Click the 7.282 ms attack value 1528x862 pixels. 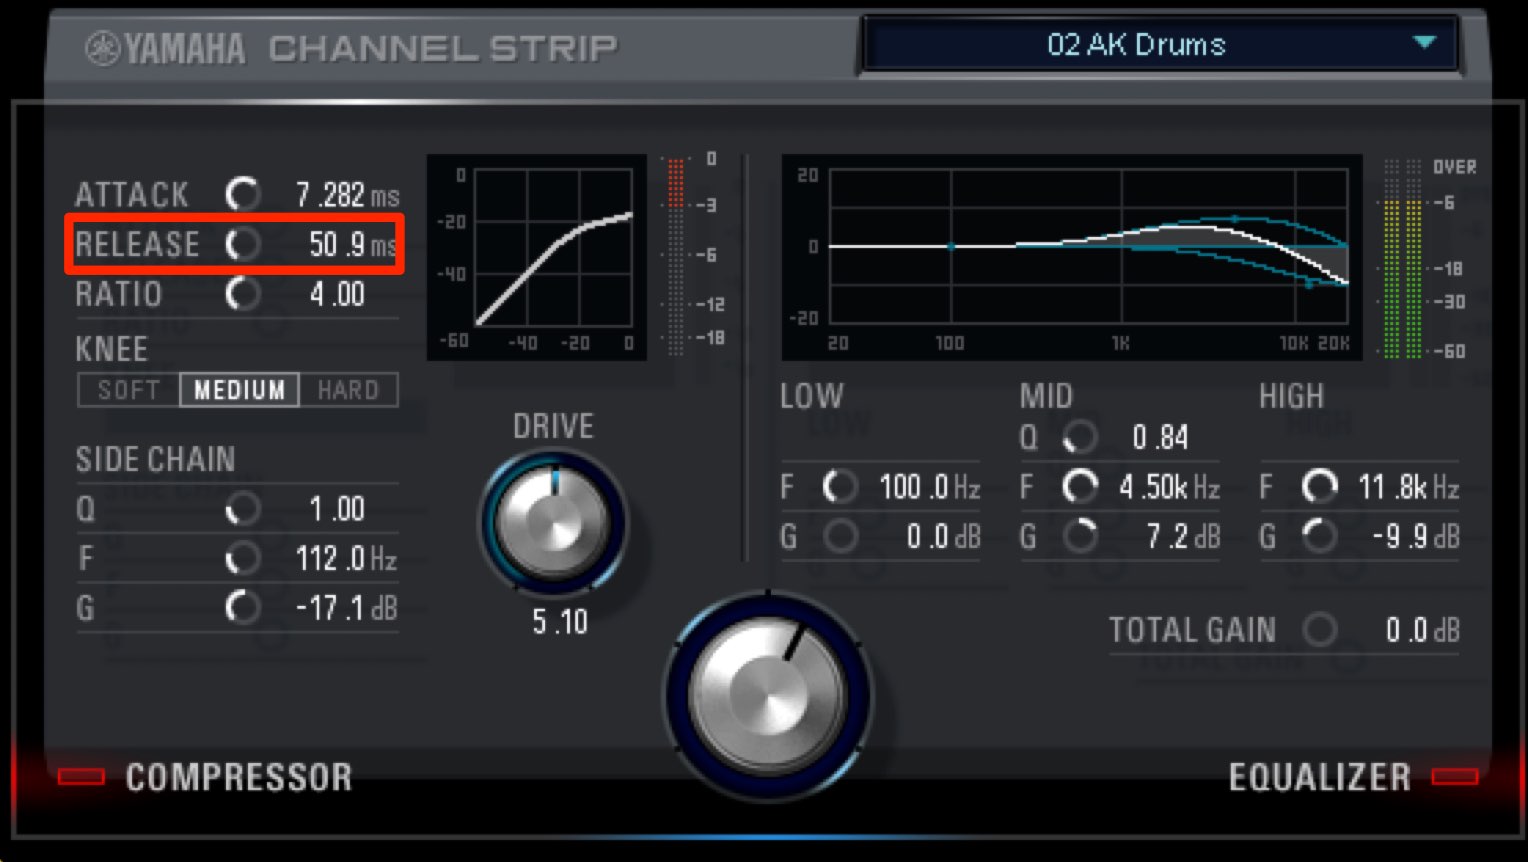[x=347, y=195]
